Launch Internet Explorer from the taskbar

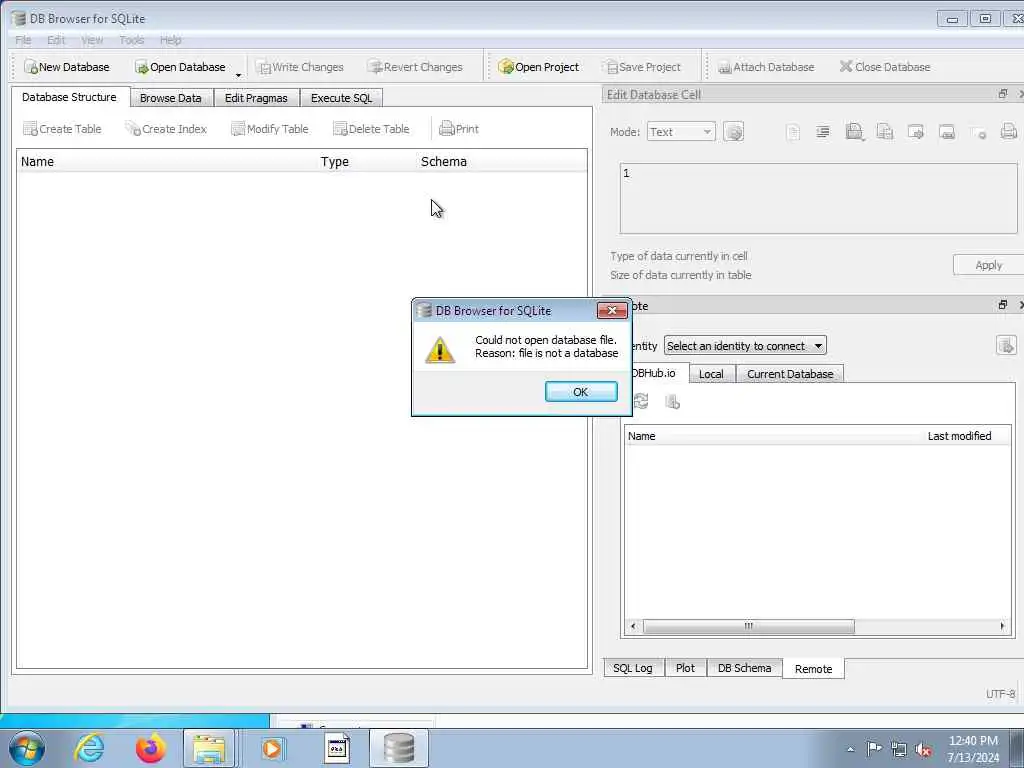pyautogui.click(x=89, y=748)
